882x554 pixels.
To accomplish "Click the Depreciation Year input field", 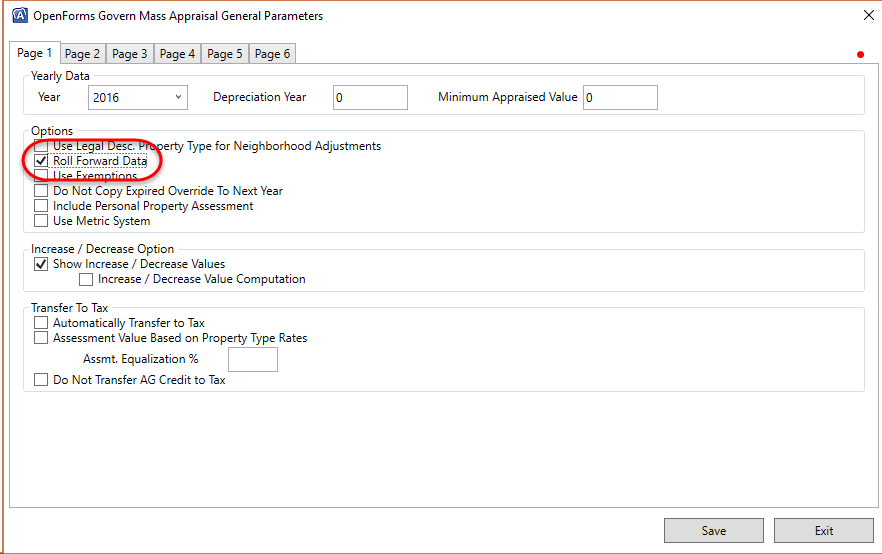I will (370, 97).
